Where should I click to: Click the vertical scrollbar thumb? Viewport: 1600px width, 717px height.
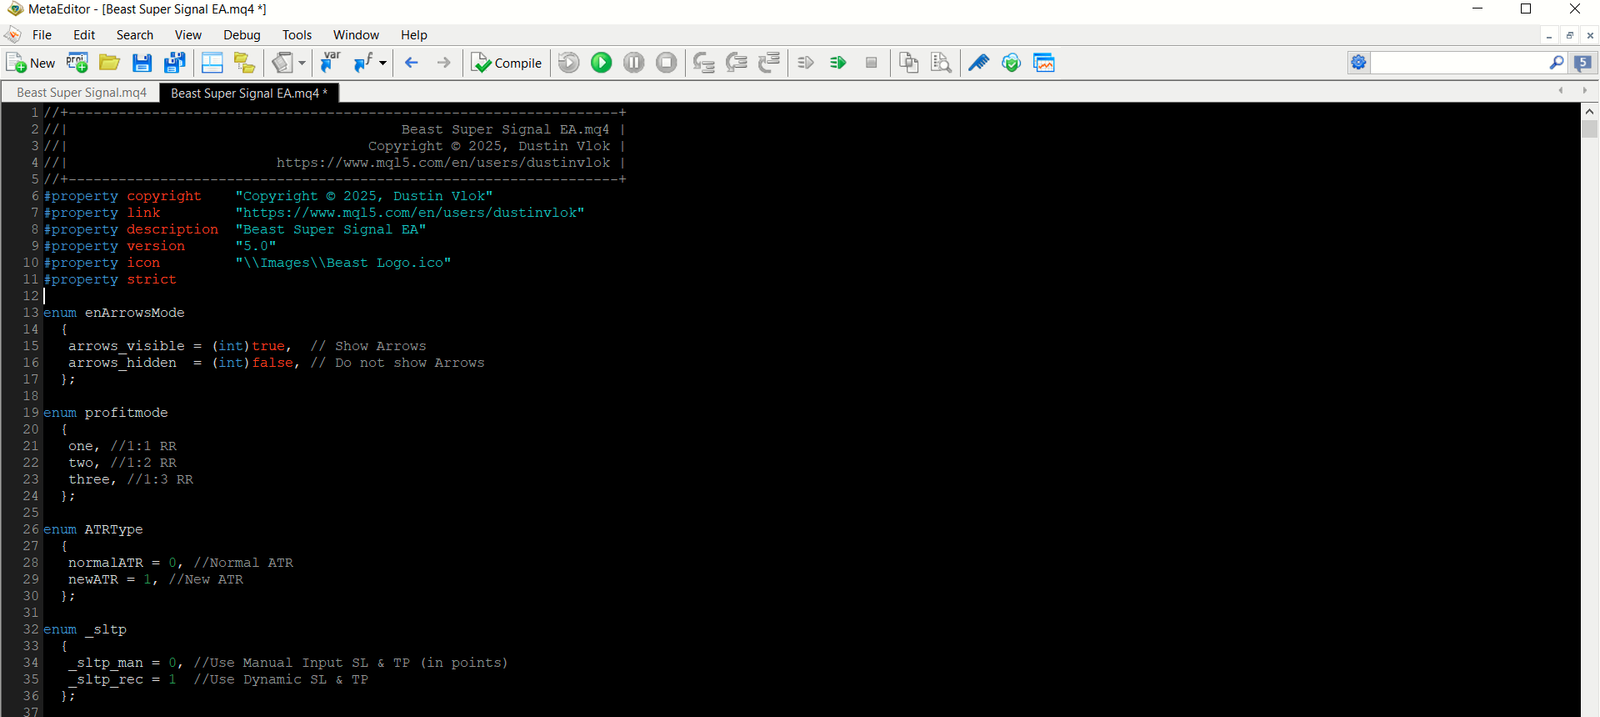click(x=1590, y=130)
